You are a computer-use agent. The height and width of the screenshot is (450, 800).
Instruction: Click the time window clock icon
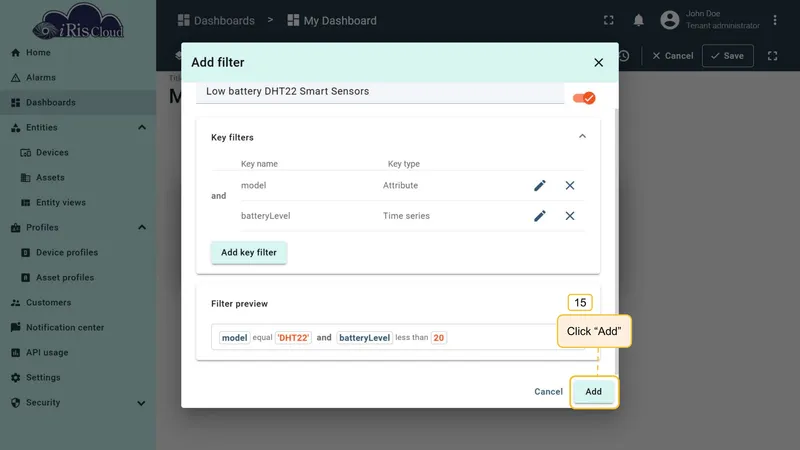pos(624,56)
